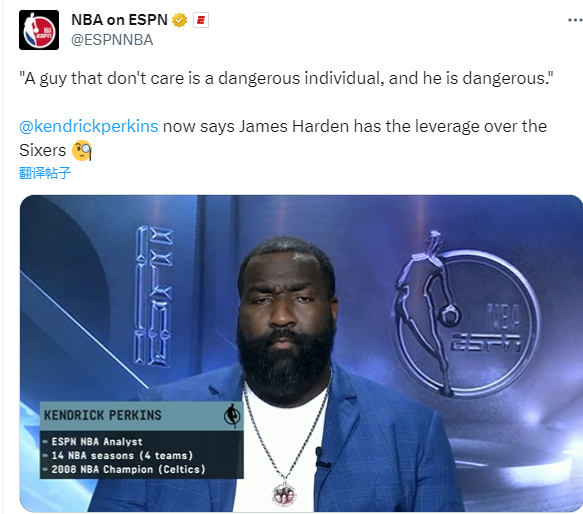Click the KENDRICK PERKINS name banner
Image resolution: width=583 pixels, height=514 pixels.
(142, 415)
